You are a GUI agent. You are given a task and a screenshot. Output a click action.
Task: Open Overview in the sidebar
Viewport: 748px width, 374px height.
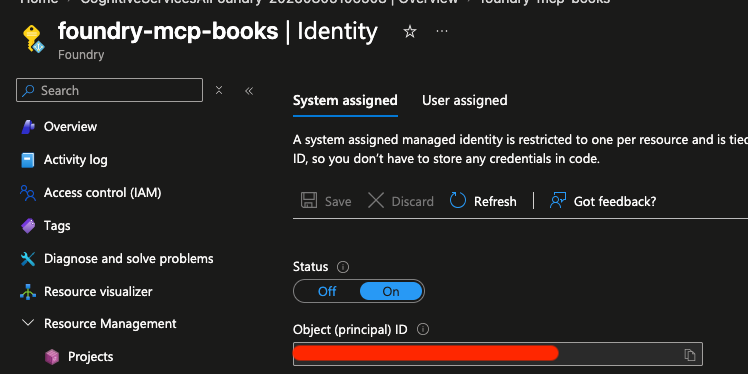tap(70, 127)
